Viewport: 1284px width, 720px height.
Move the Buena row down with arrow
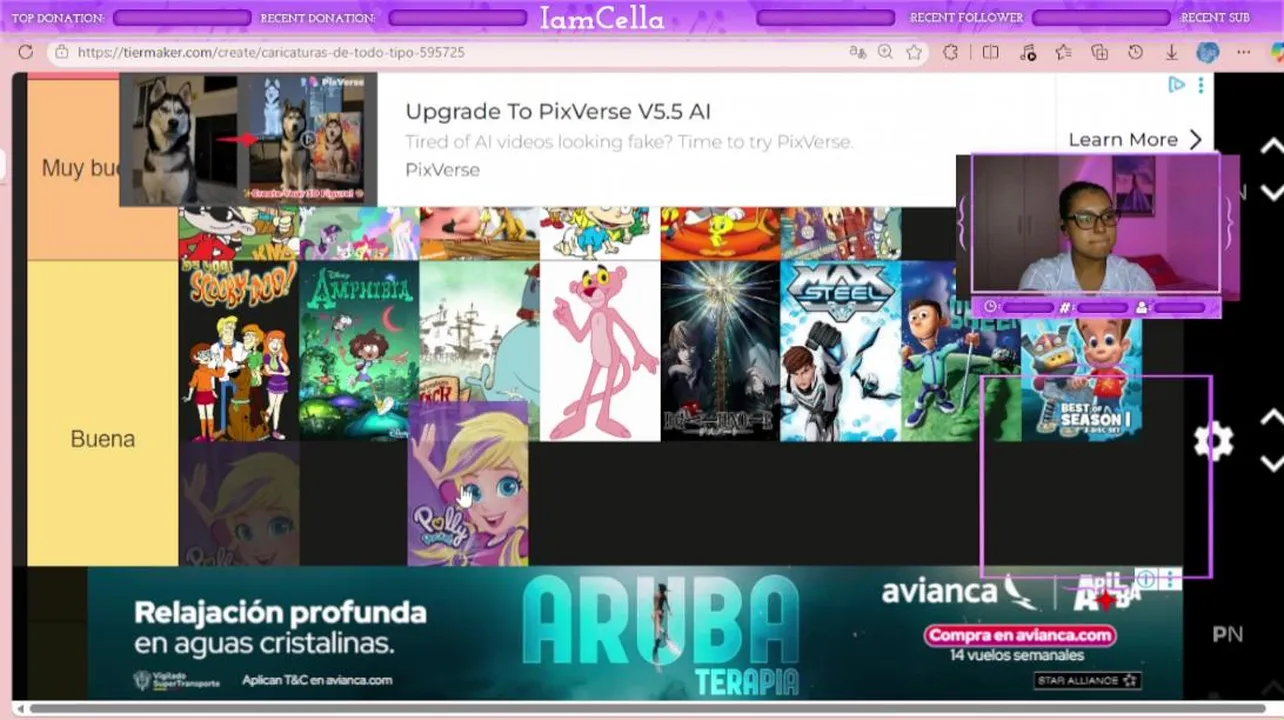[1270, 463]
